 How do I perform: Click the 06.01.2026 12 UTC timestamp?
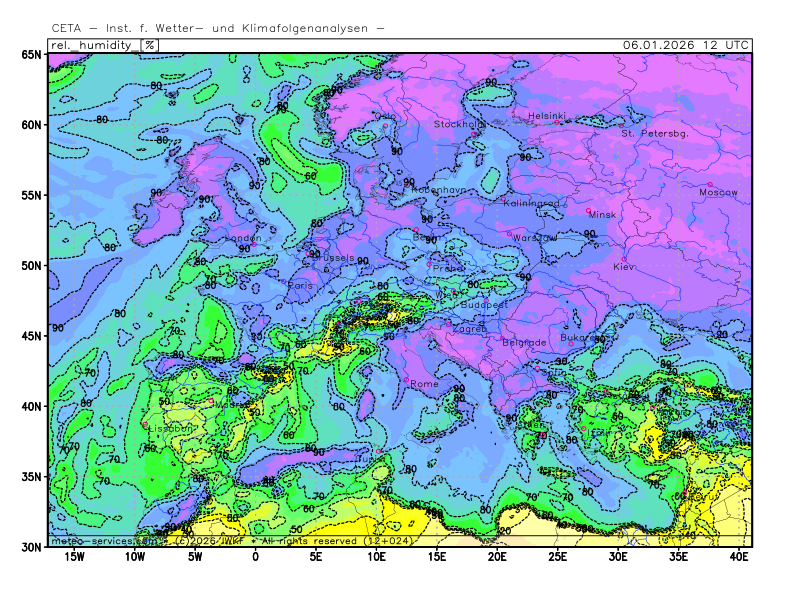684,45
